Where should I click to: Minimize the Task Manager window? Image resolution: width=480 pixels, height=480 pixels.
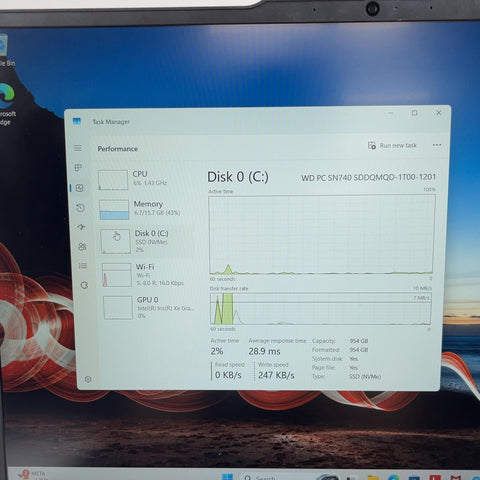pos(391,113)
